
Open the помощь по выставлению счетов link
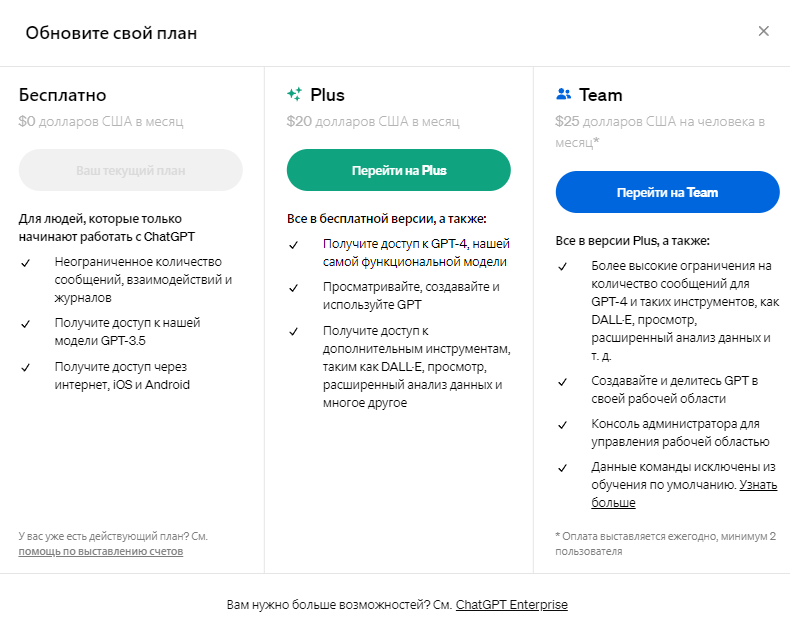point(101,551)
